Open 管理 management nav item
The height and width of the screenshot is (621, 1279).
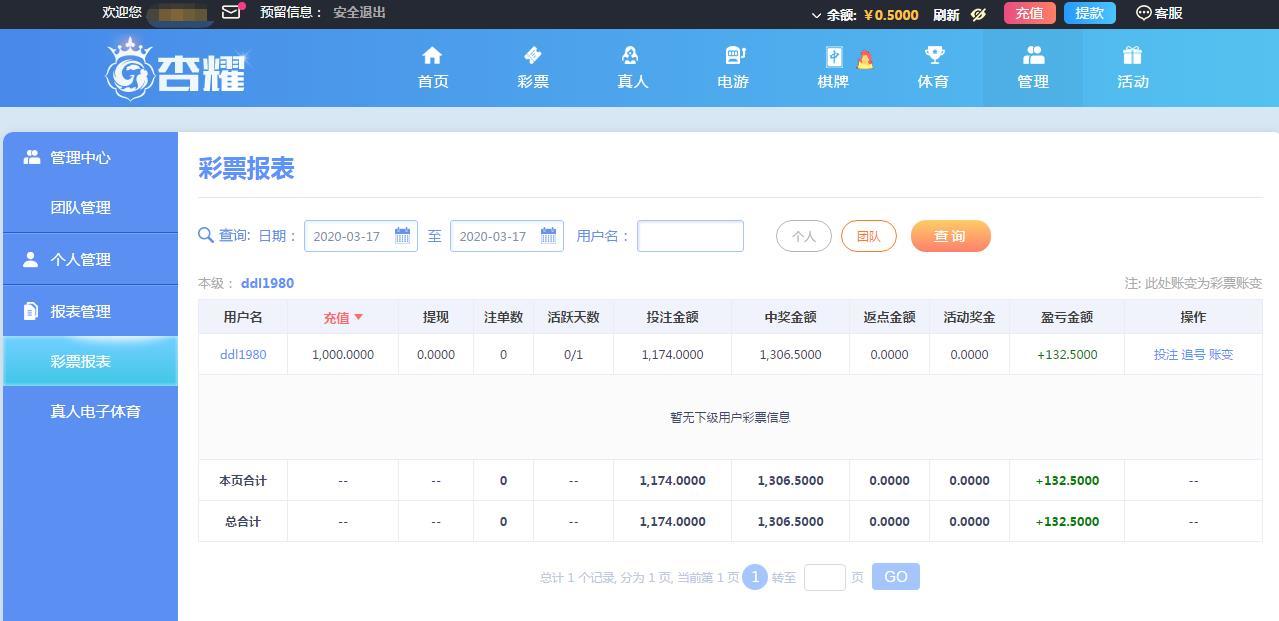pos(1033,68)
